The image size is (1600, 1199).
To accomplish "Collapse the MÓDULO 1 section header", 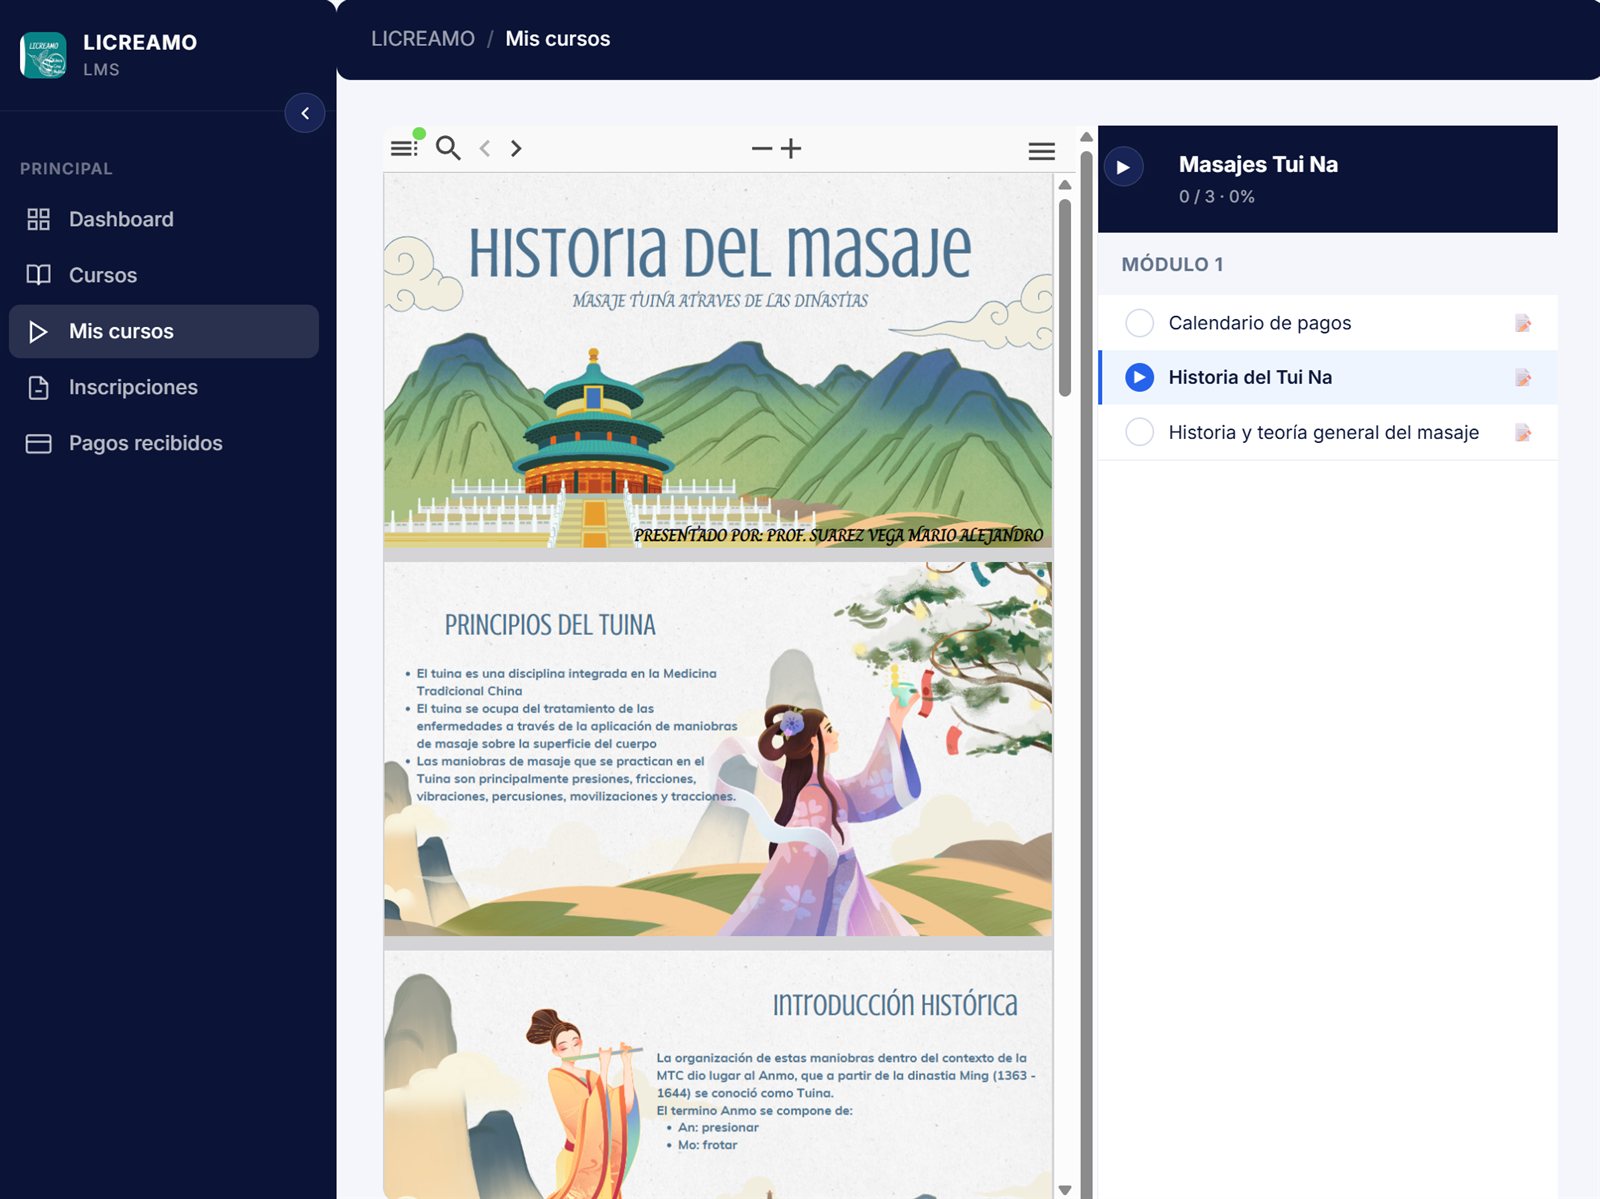I will coord(1328,264).
